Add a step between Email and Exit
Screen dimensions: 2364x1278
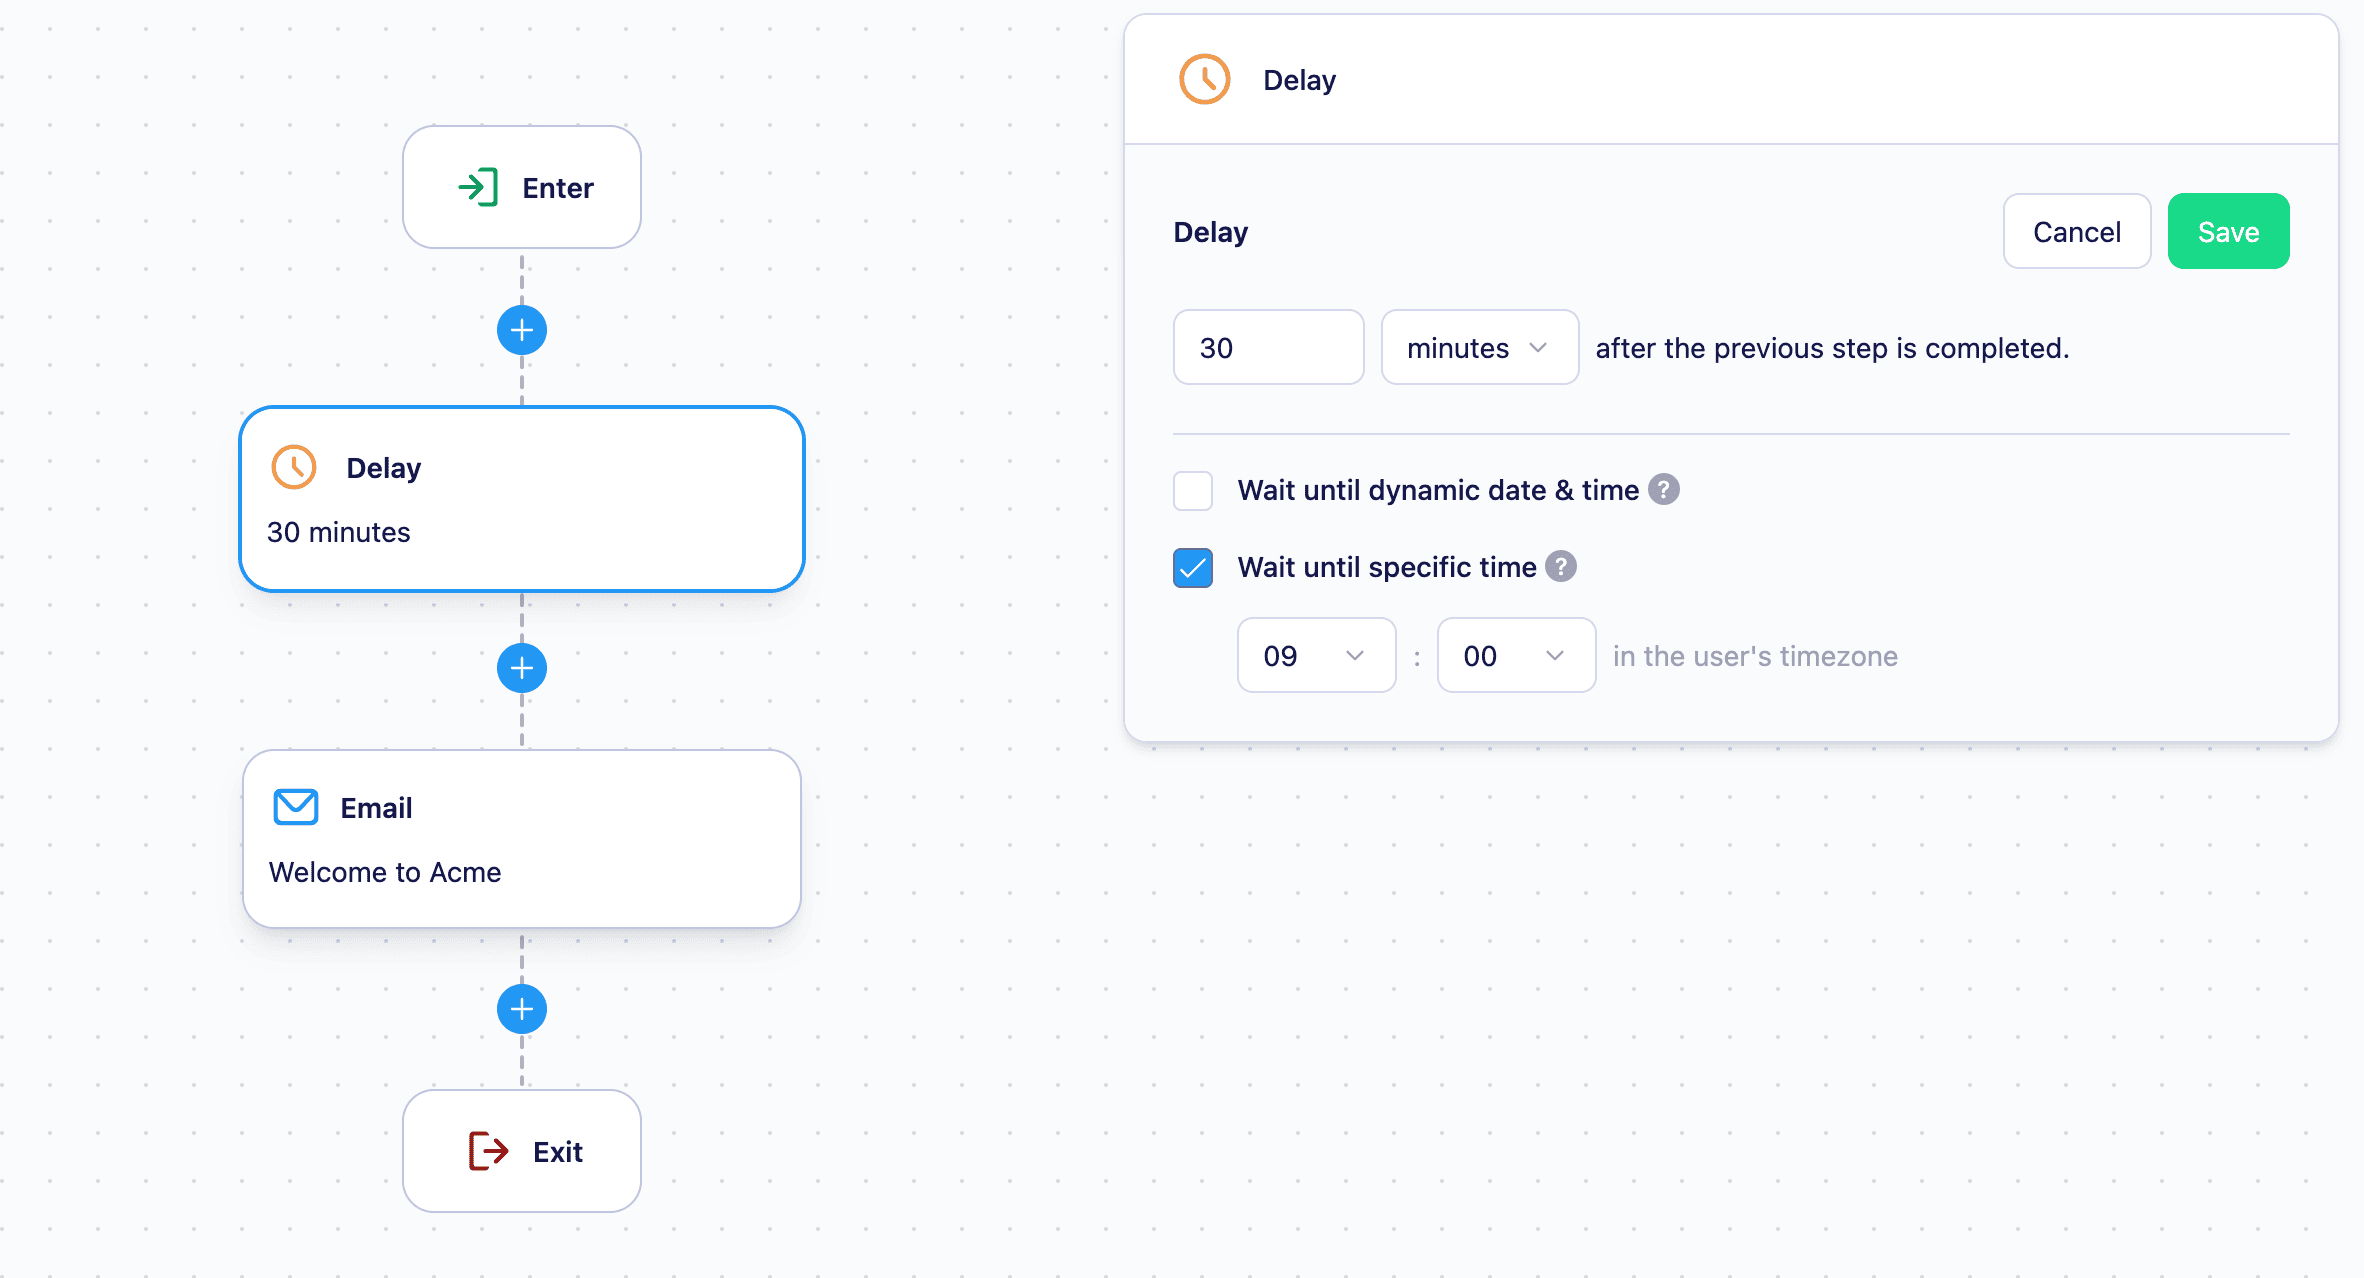522,1009
